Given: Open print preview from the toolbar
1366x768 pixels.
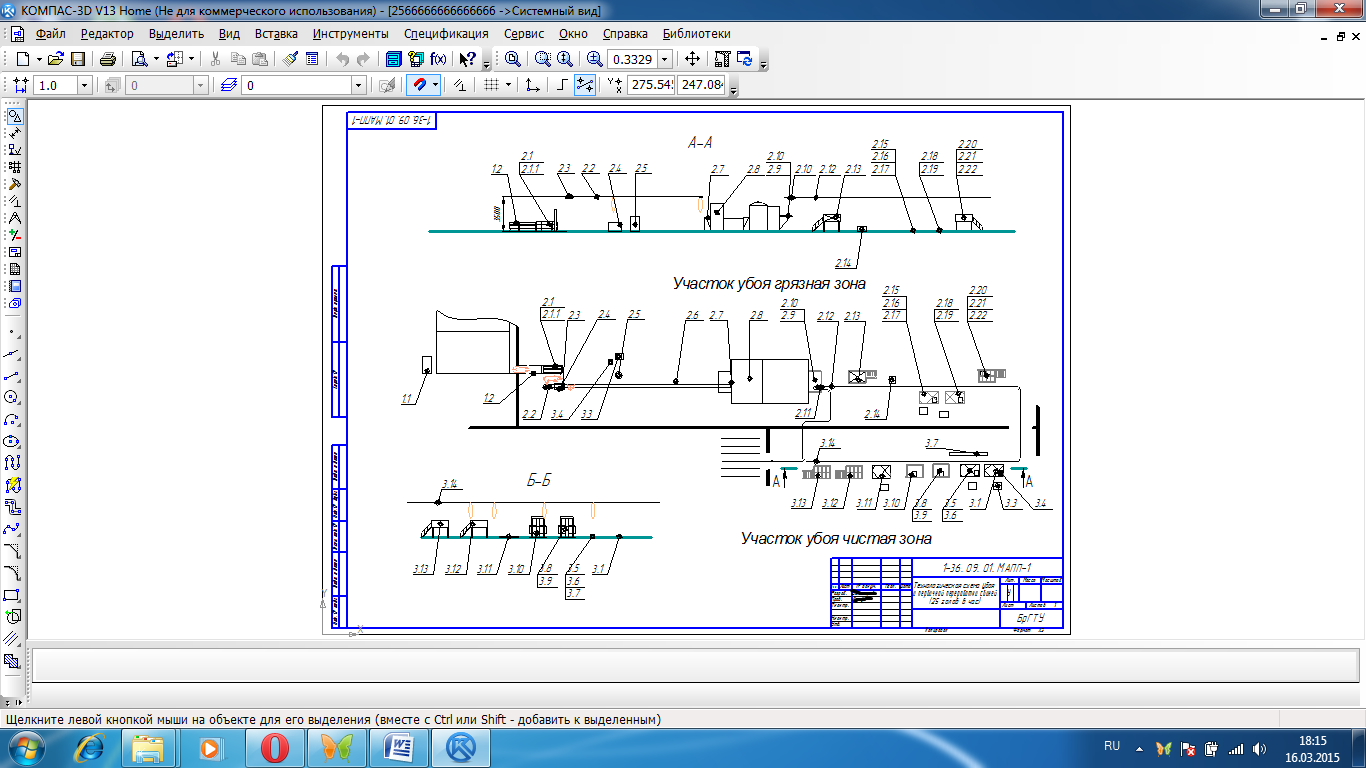Looking at the screenshot, I should (140, 59).
